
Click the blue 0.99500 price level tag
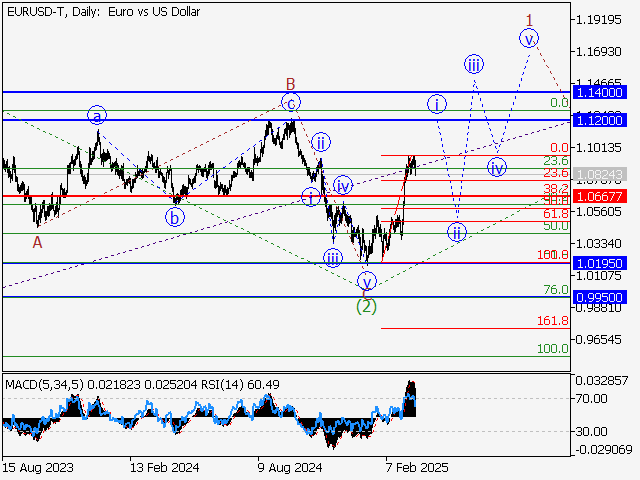(x=600, y=297)
